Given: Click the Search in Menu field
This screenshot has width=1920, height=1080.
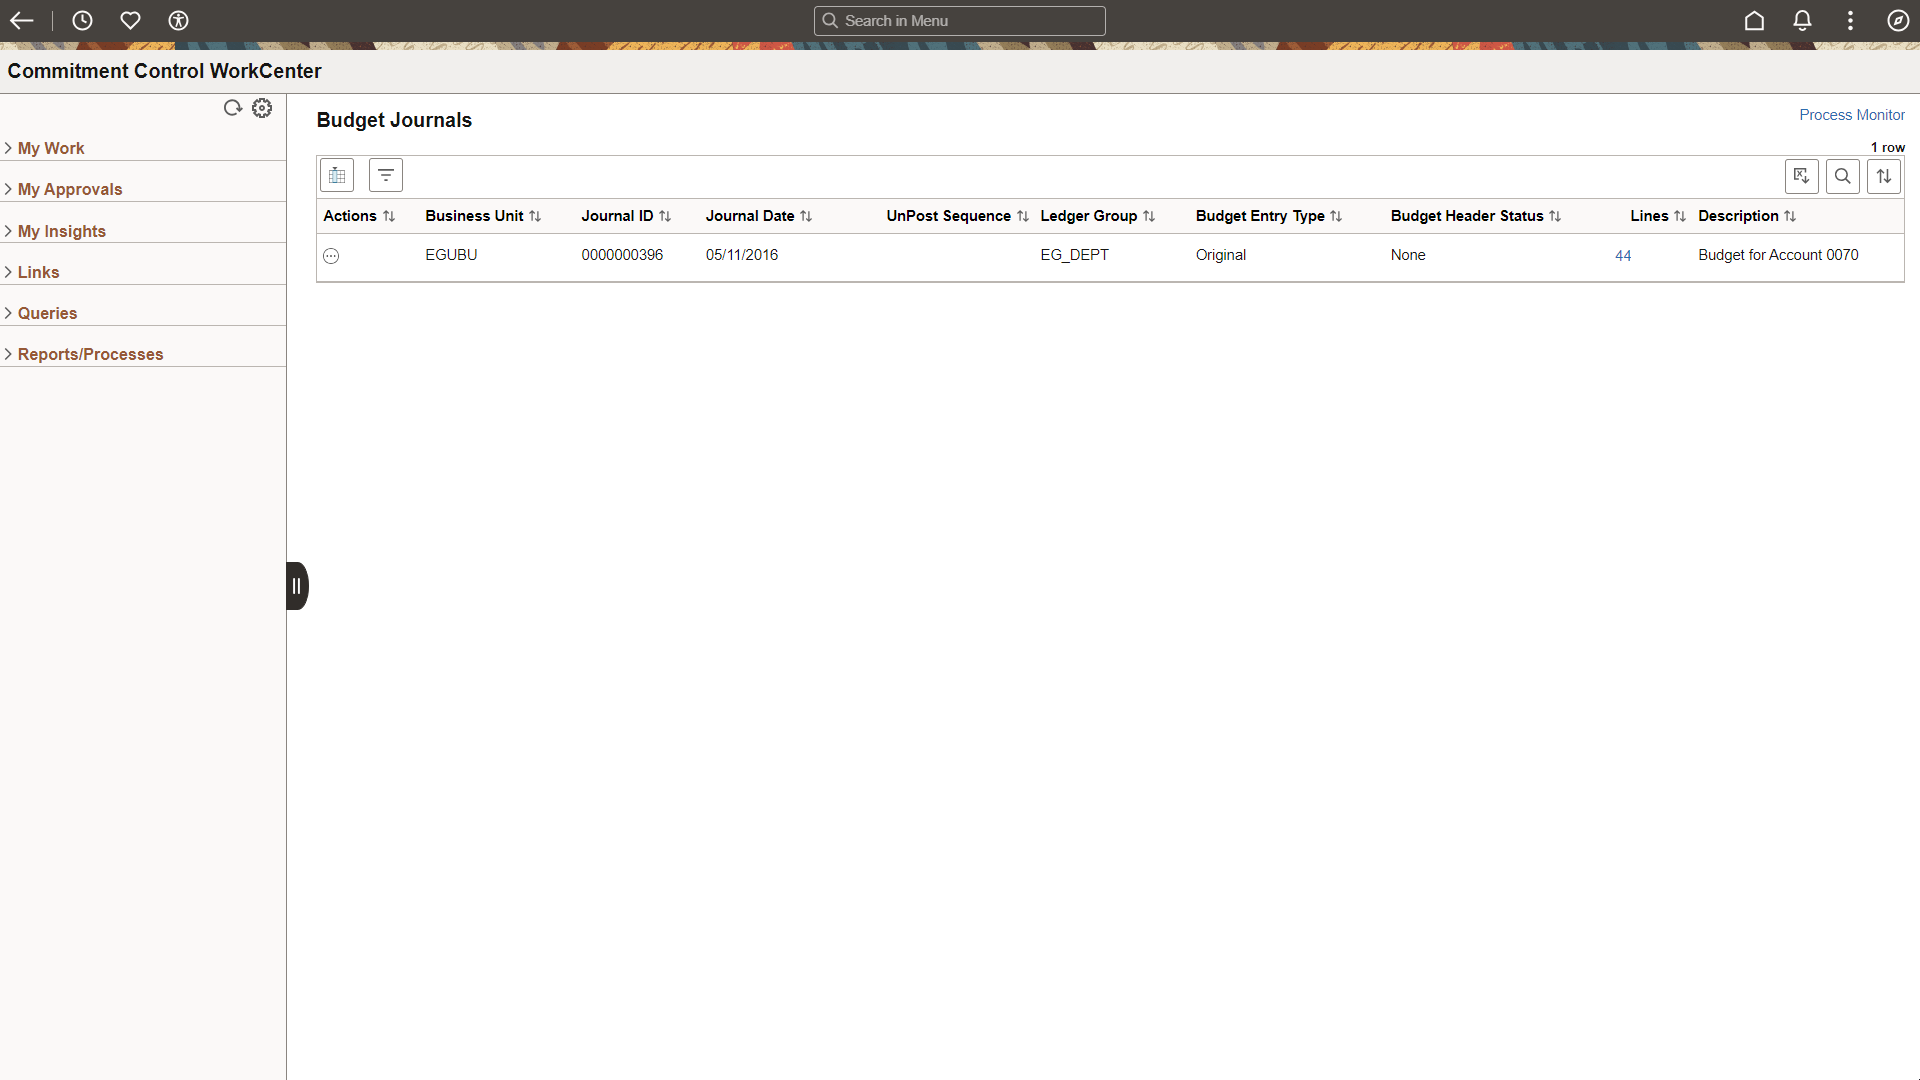Looking at the screenshot, I should pos(960,21).
